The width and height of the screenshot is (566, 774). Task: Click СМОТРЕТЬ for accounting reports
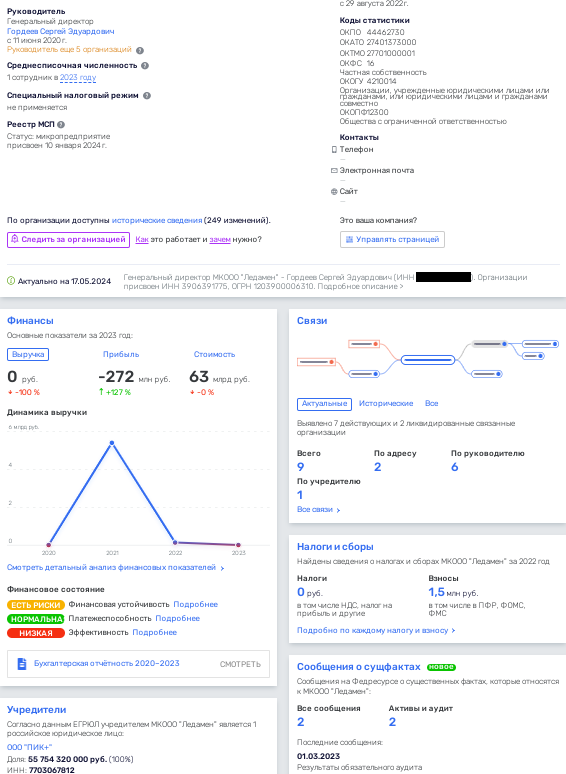coord(240,664)
